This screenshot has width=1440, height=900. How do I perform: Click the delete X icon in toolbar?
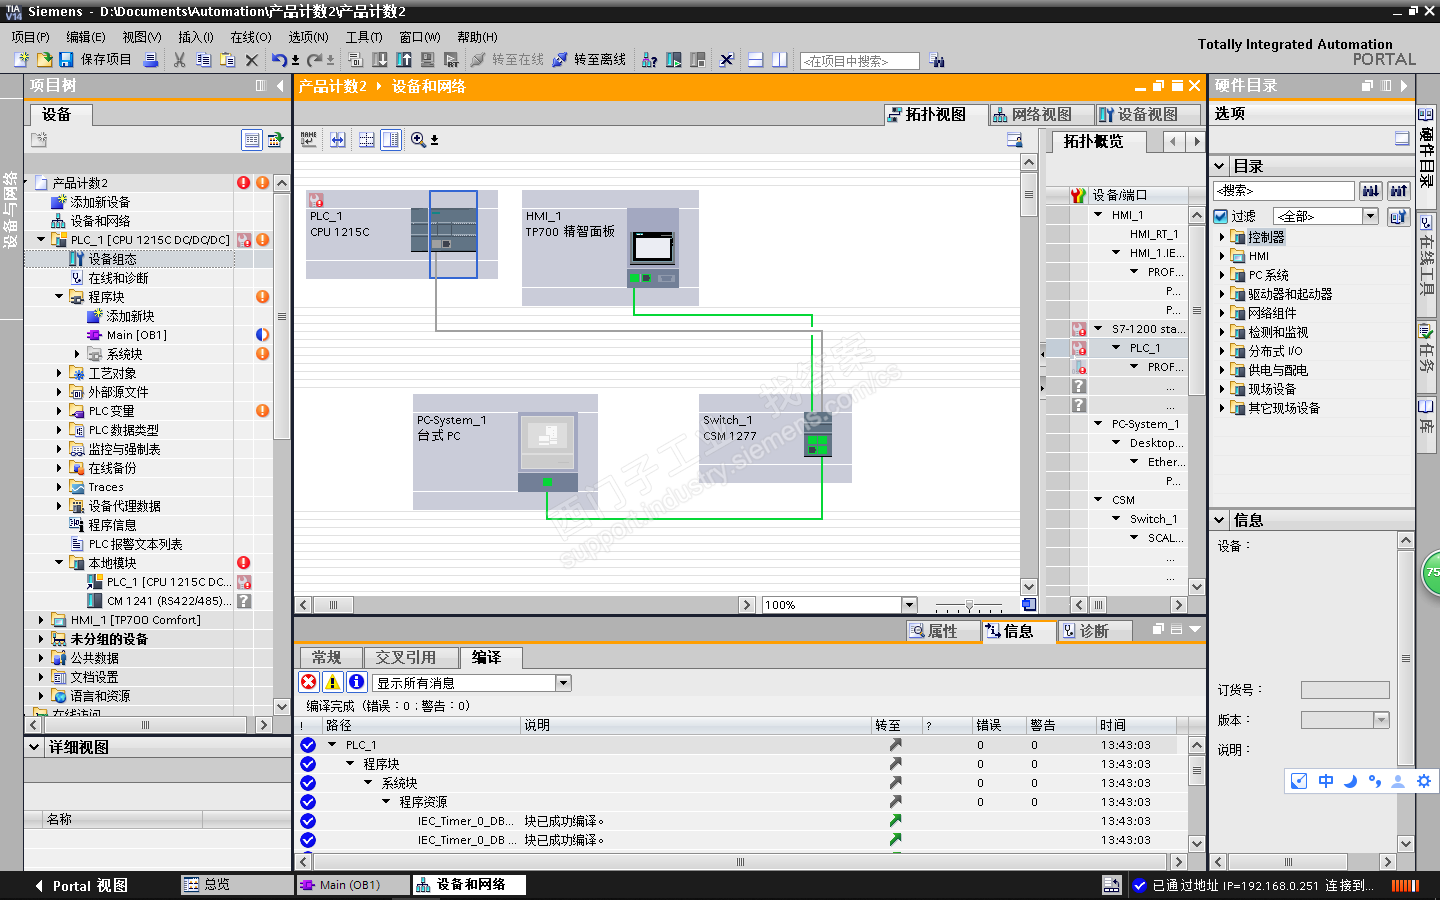(x=252, y=60)
